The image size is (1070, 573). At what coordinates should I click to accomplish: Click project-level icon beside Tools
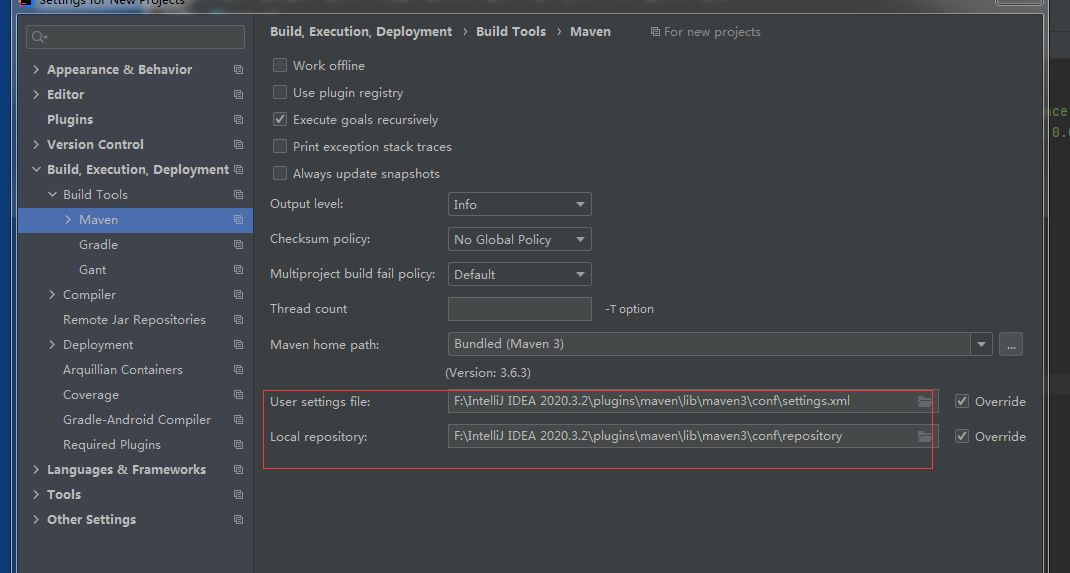pos(238,495)
